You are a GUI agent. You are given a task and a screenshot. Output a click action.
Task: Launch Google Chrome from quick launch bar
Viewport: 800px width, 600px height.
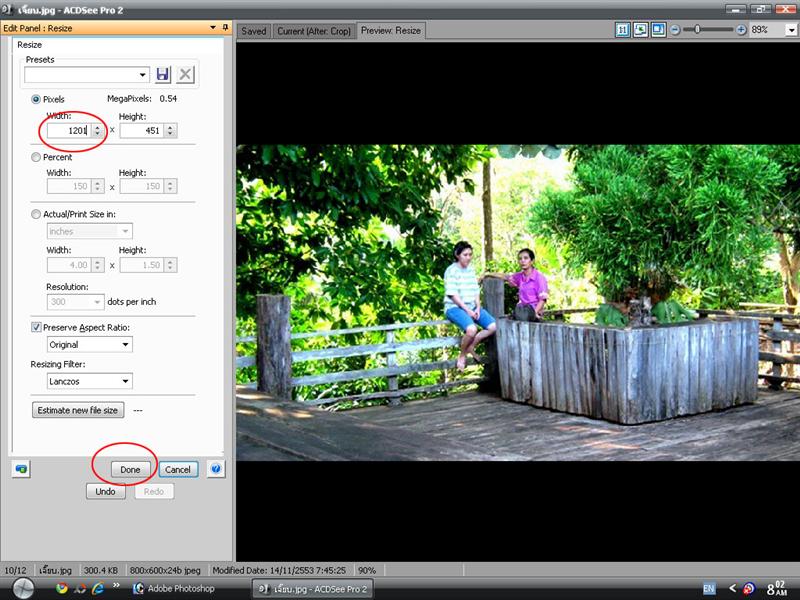pos(62,588)
